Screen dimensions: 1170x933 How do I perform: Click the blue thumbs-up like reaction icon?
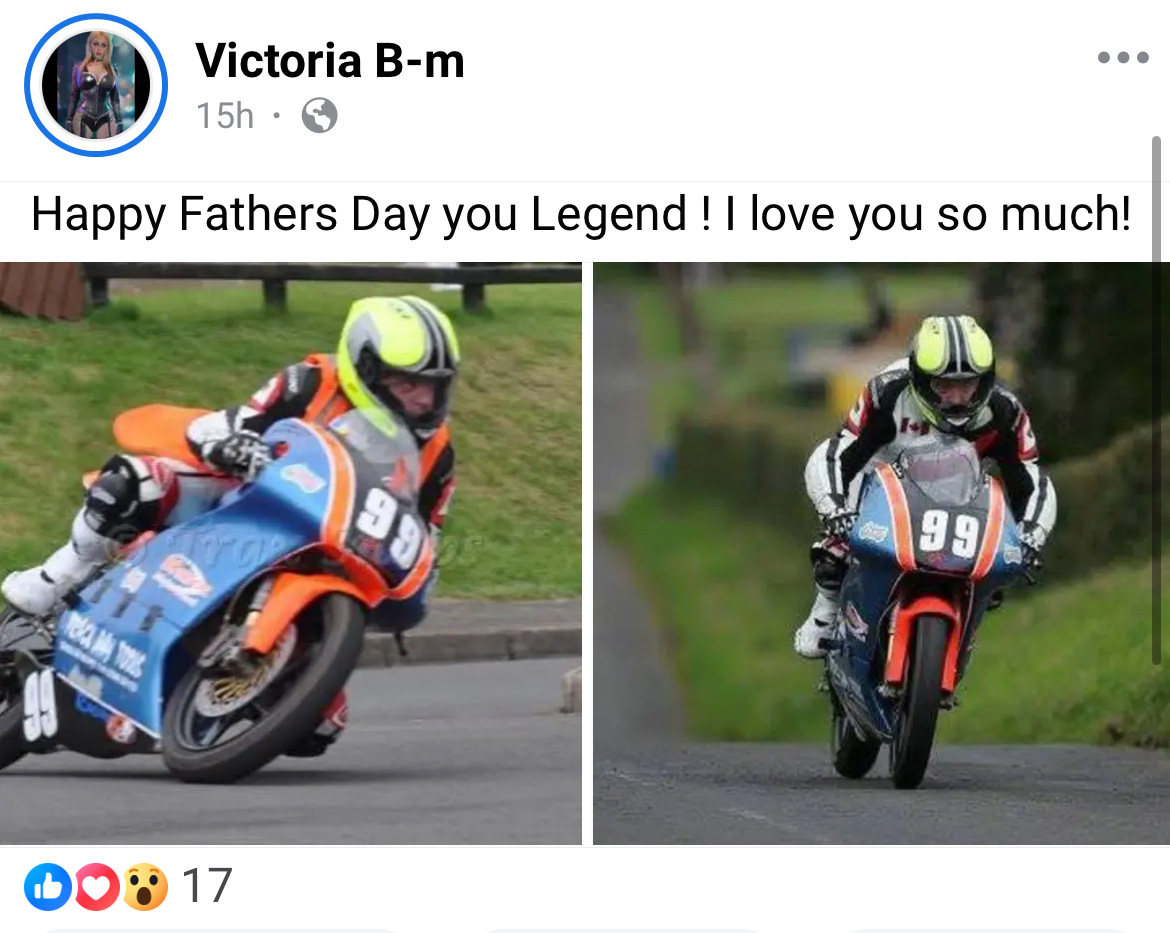pyautogui.click(x=48, y=886)
